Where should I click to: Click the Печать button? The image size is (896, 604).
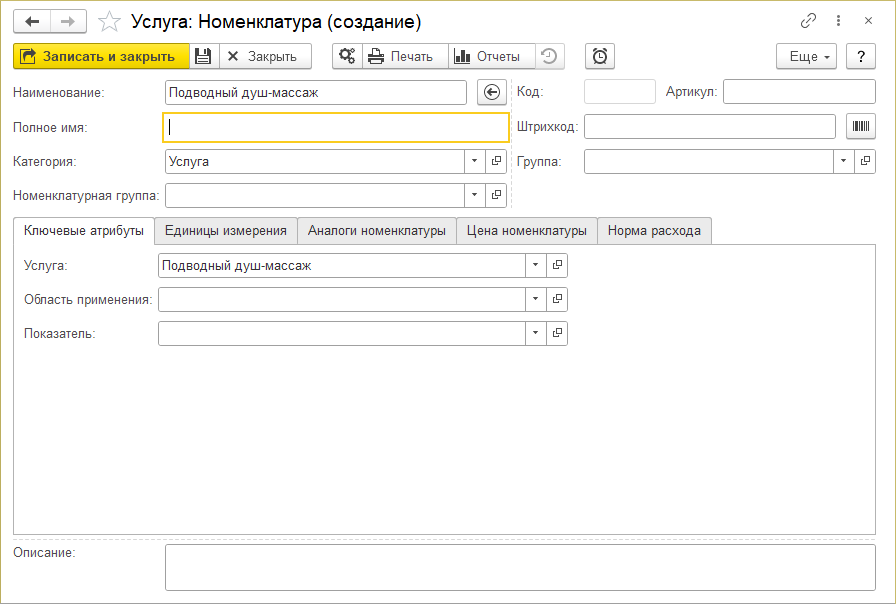402,56
